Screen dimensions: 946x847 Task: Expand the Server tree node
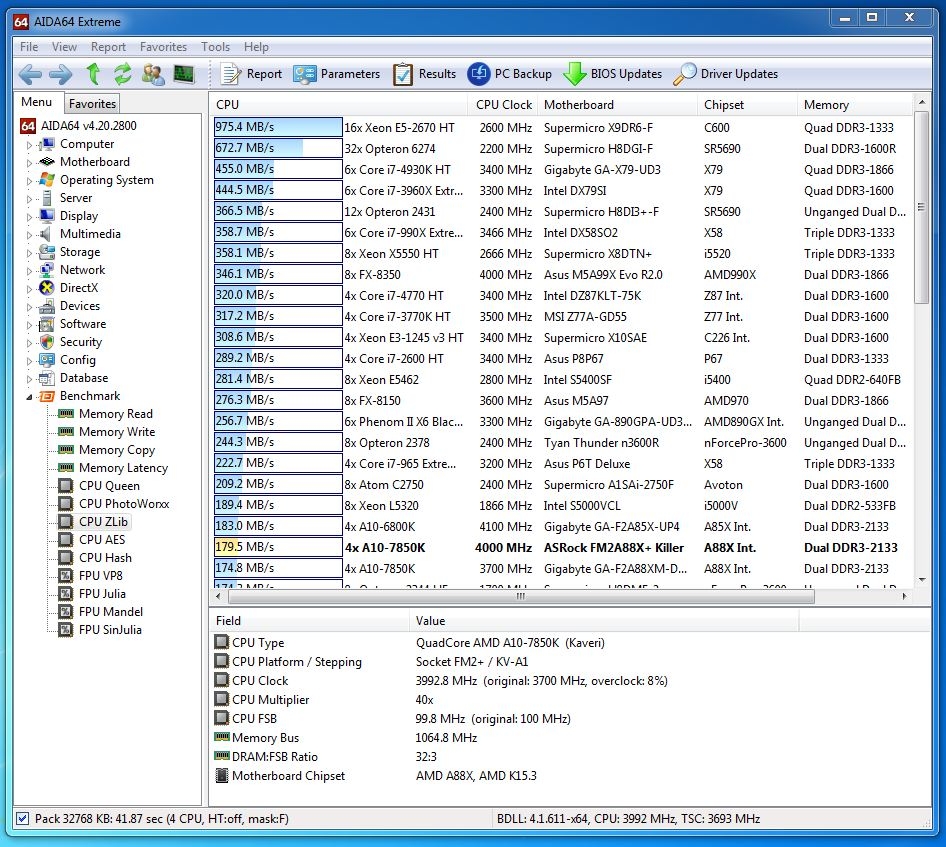click(x=29, y=198)
